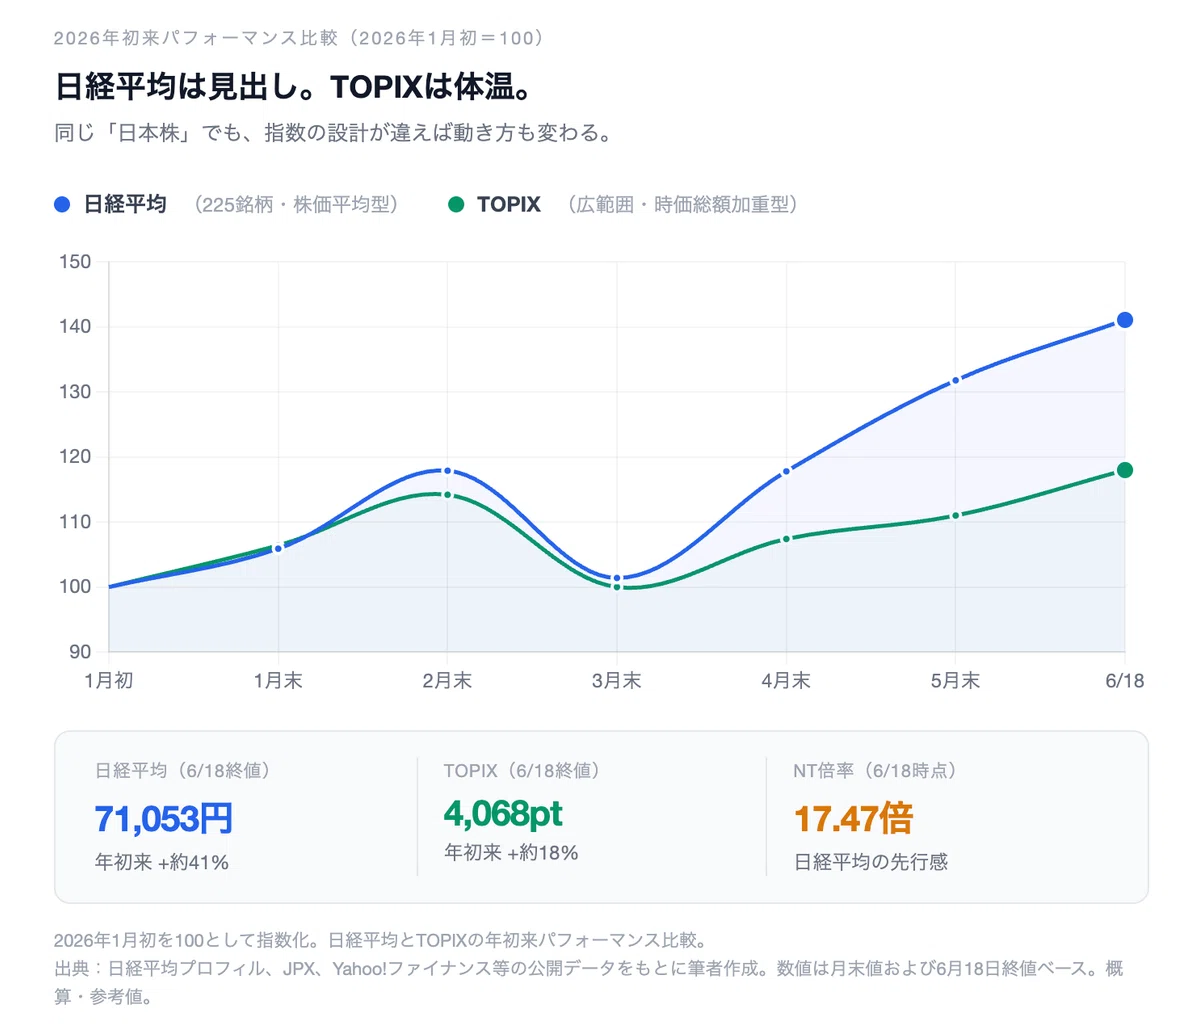Image resolution: width=1200 pixels, height=1034 pixels.
Task: Click the TOPIX 4月末 data point
Action: pyautogui.click(x=786, y=539)
